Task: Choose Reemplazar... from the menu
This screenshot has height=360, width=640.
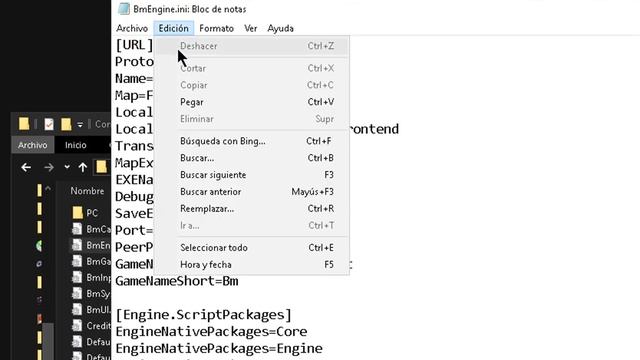Action: click(252, 209)
